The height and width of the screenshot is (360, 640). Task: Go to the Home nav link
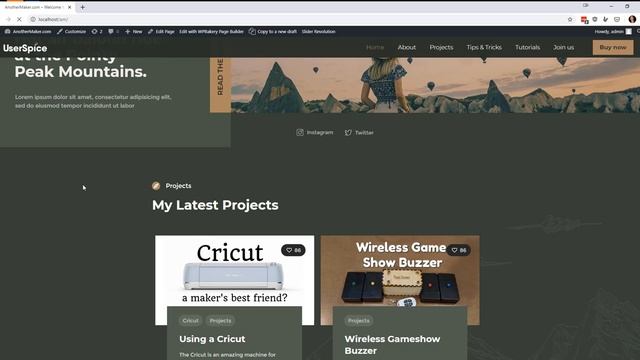[375, 47]
